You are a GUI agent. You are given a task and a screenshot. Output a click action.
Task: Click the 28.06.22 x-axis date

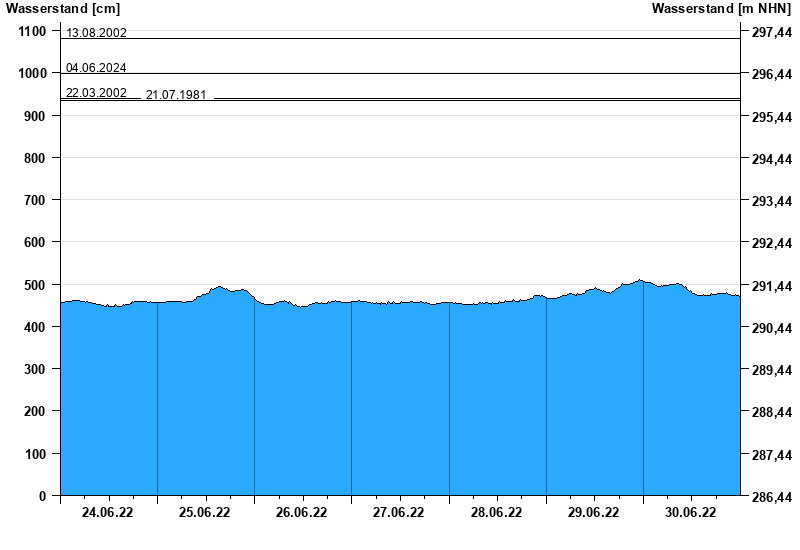[x=496, y=513]
